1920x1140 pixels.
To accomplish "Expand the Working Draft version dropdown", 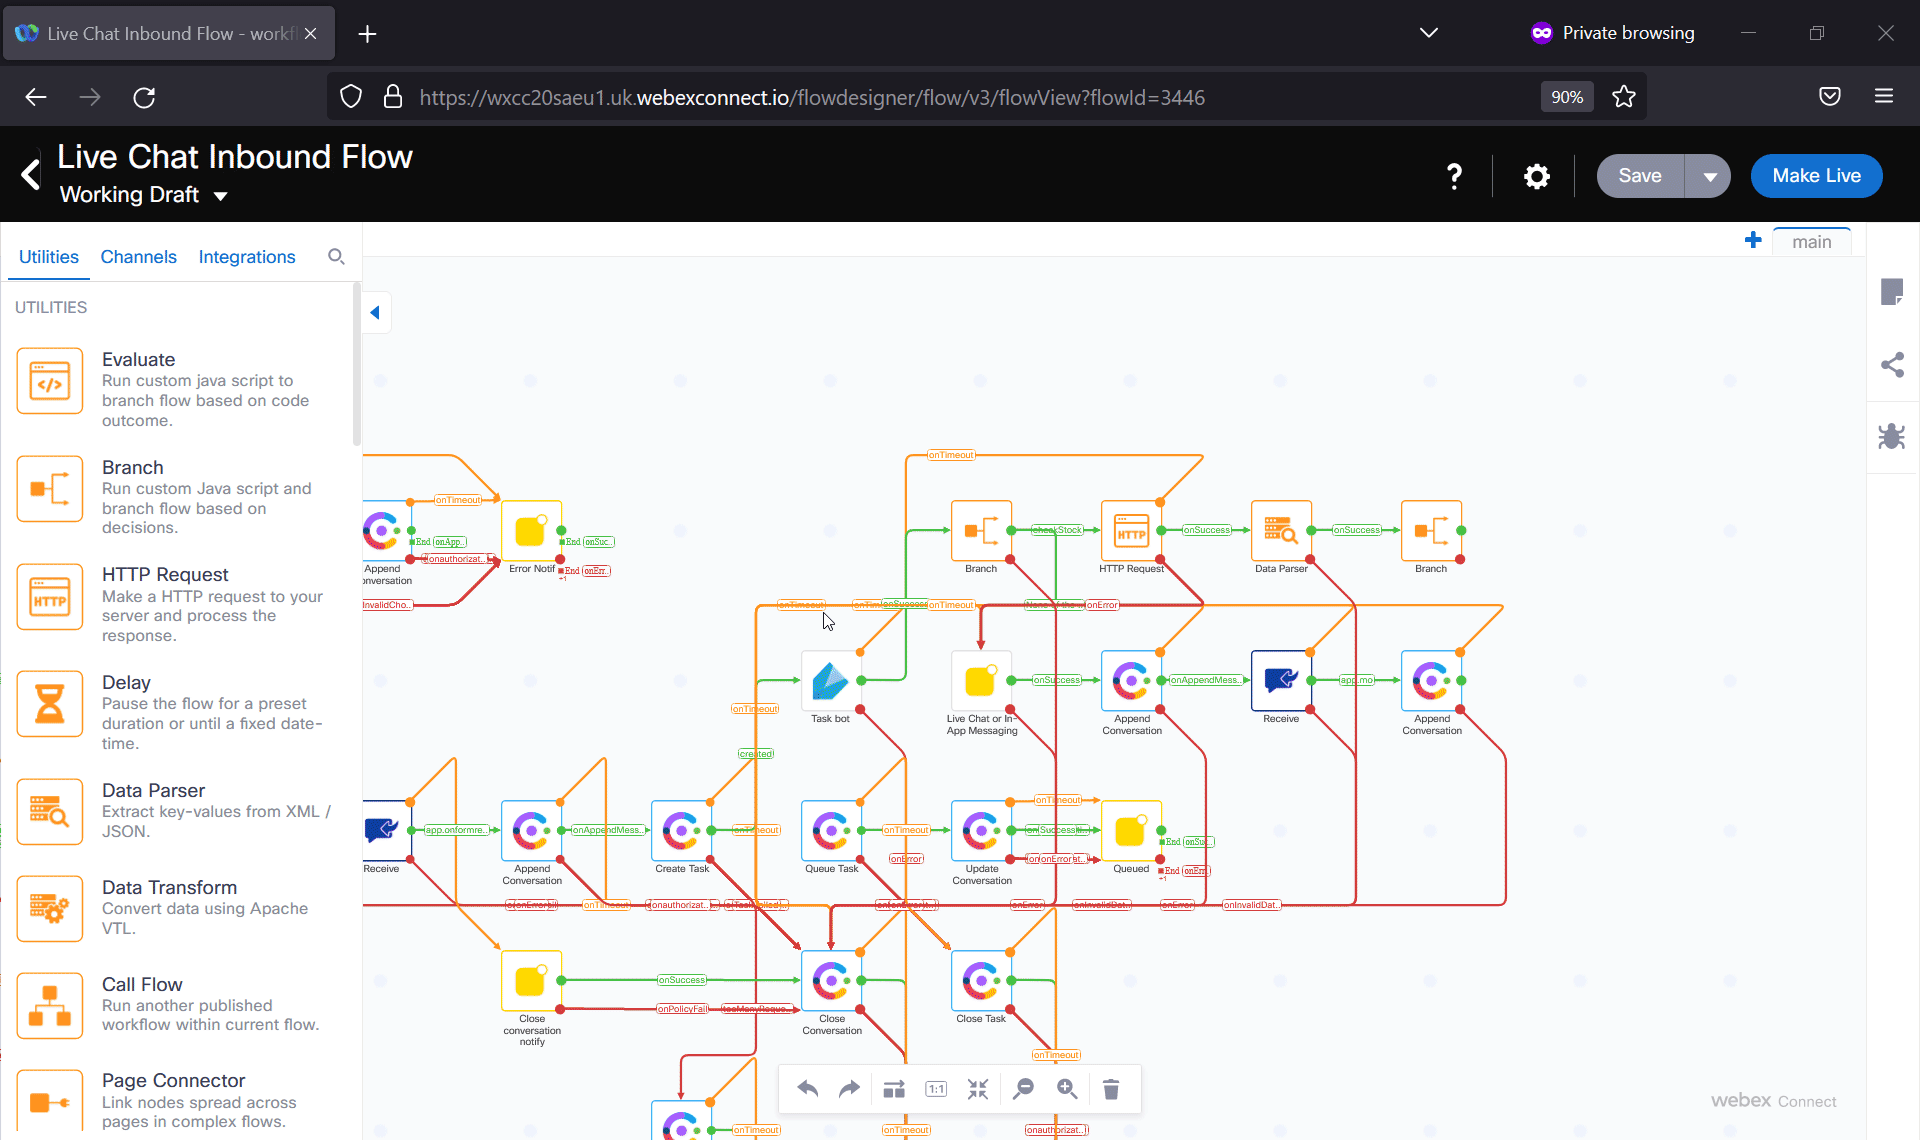I will [221, 196].
